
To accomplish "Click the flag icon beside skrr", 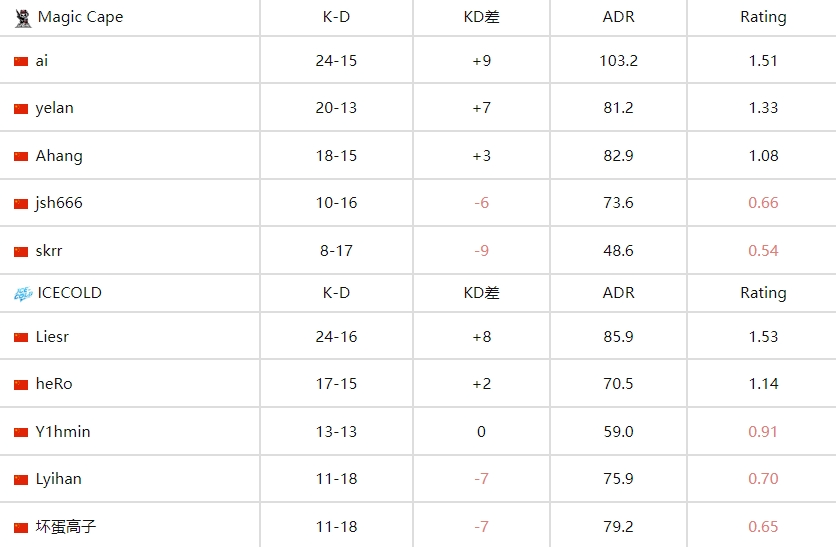I will pos(21,251).
